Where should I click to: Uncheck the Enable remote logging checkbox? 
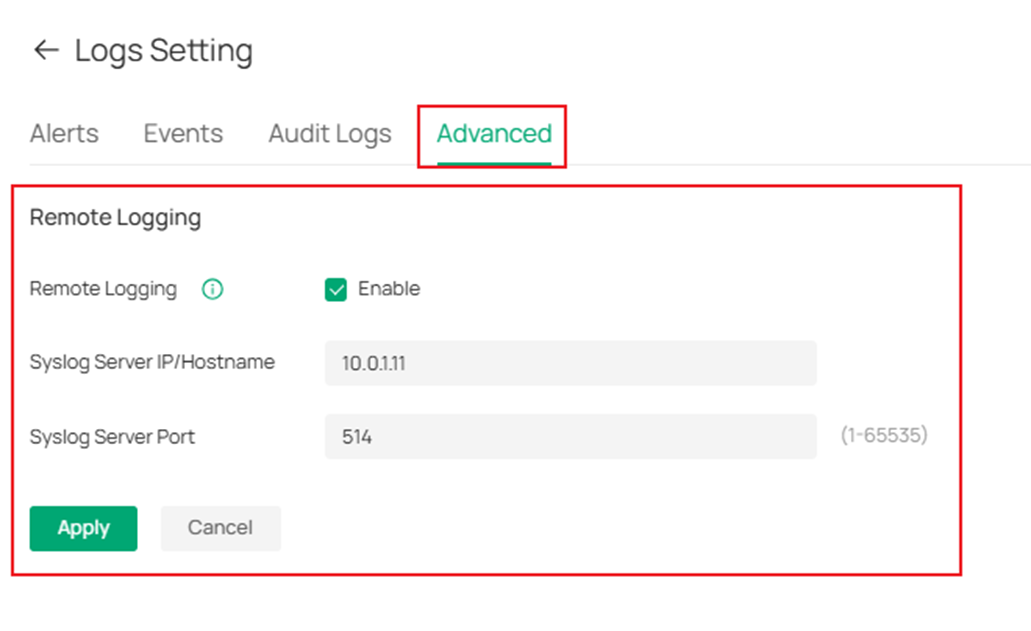click(335, 289)
